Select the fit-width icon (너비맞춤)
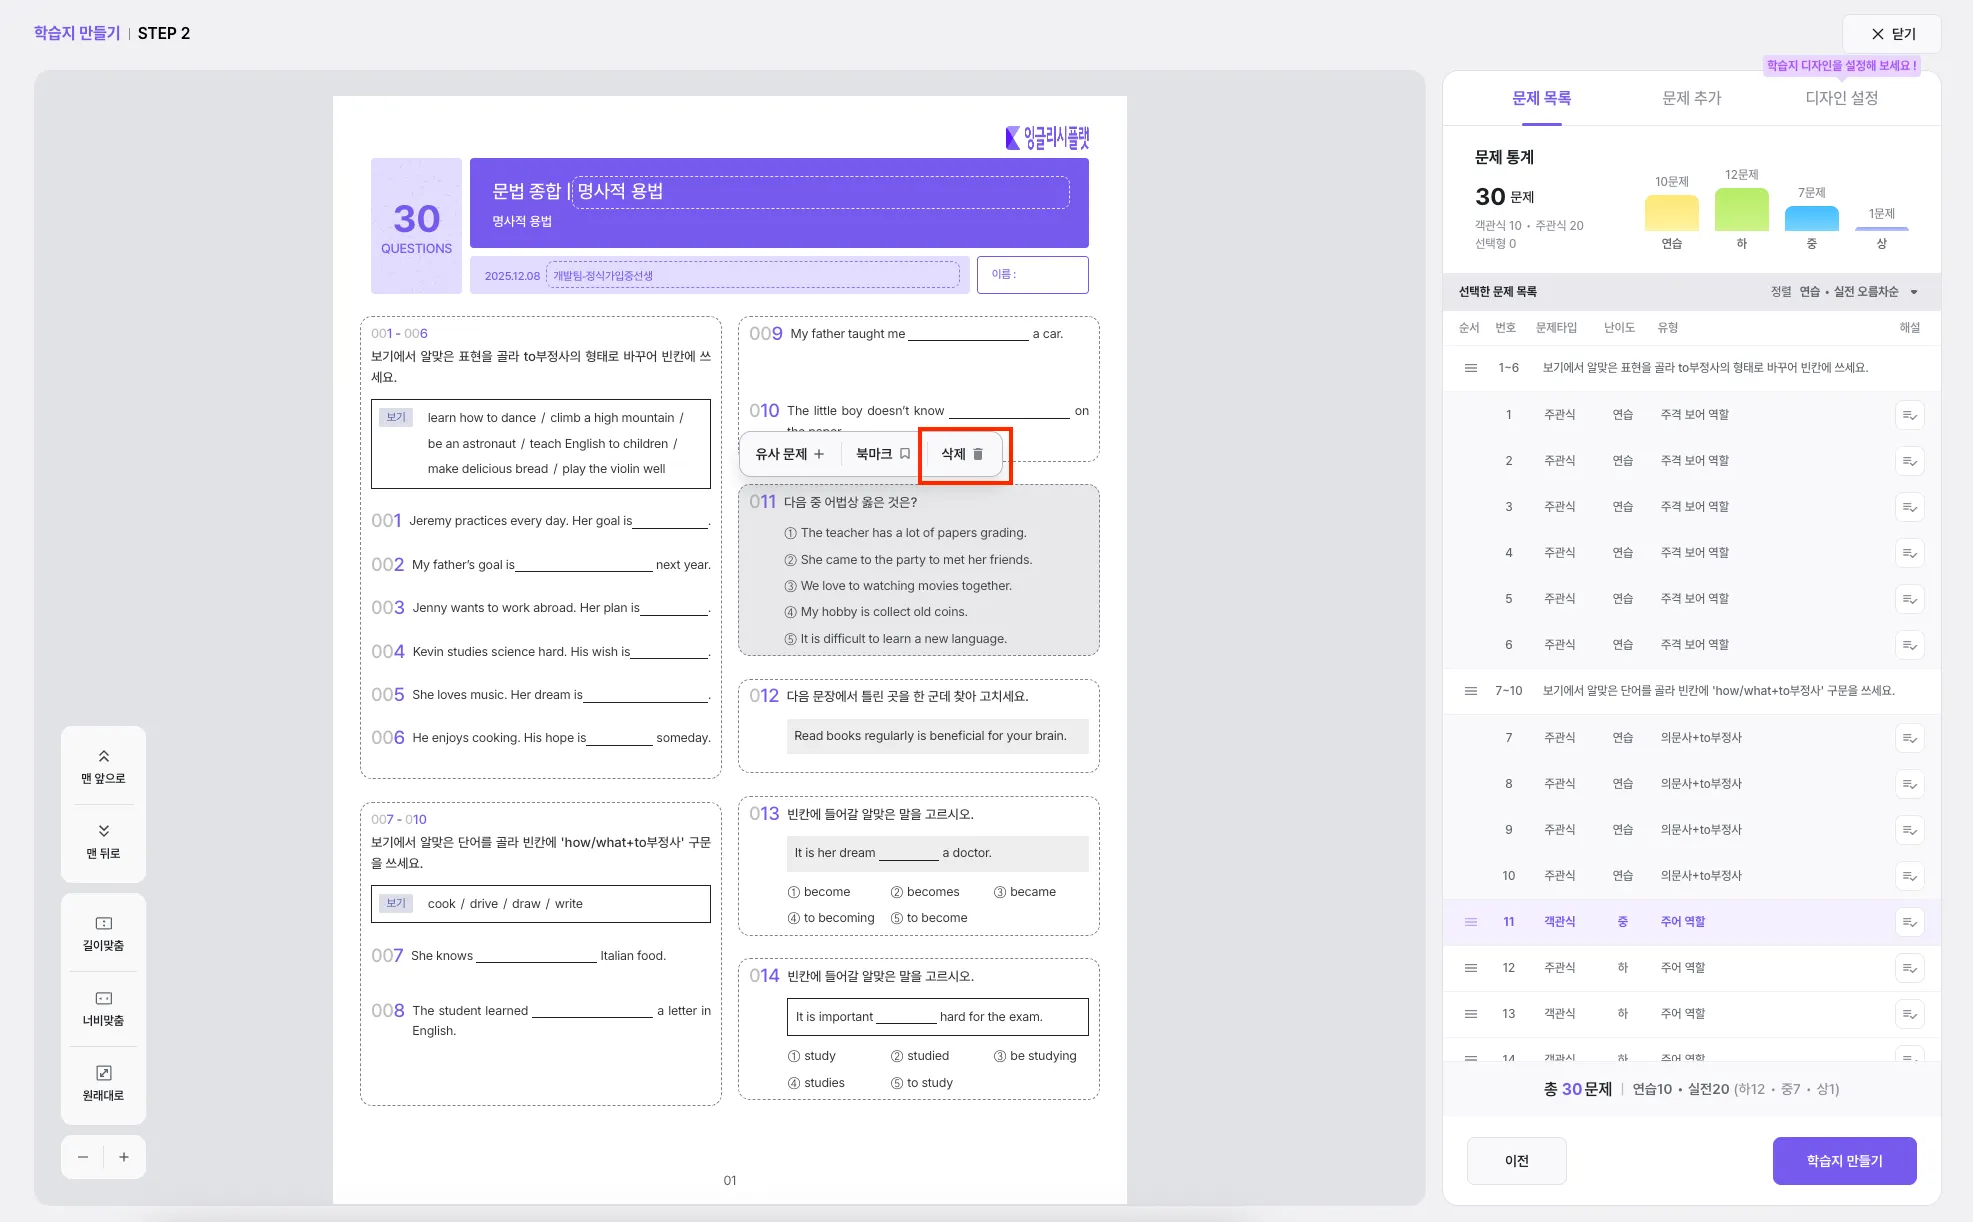Screen dimensions: 1973x1222 pyautogui.click(x=103, y=998)
